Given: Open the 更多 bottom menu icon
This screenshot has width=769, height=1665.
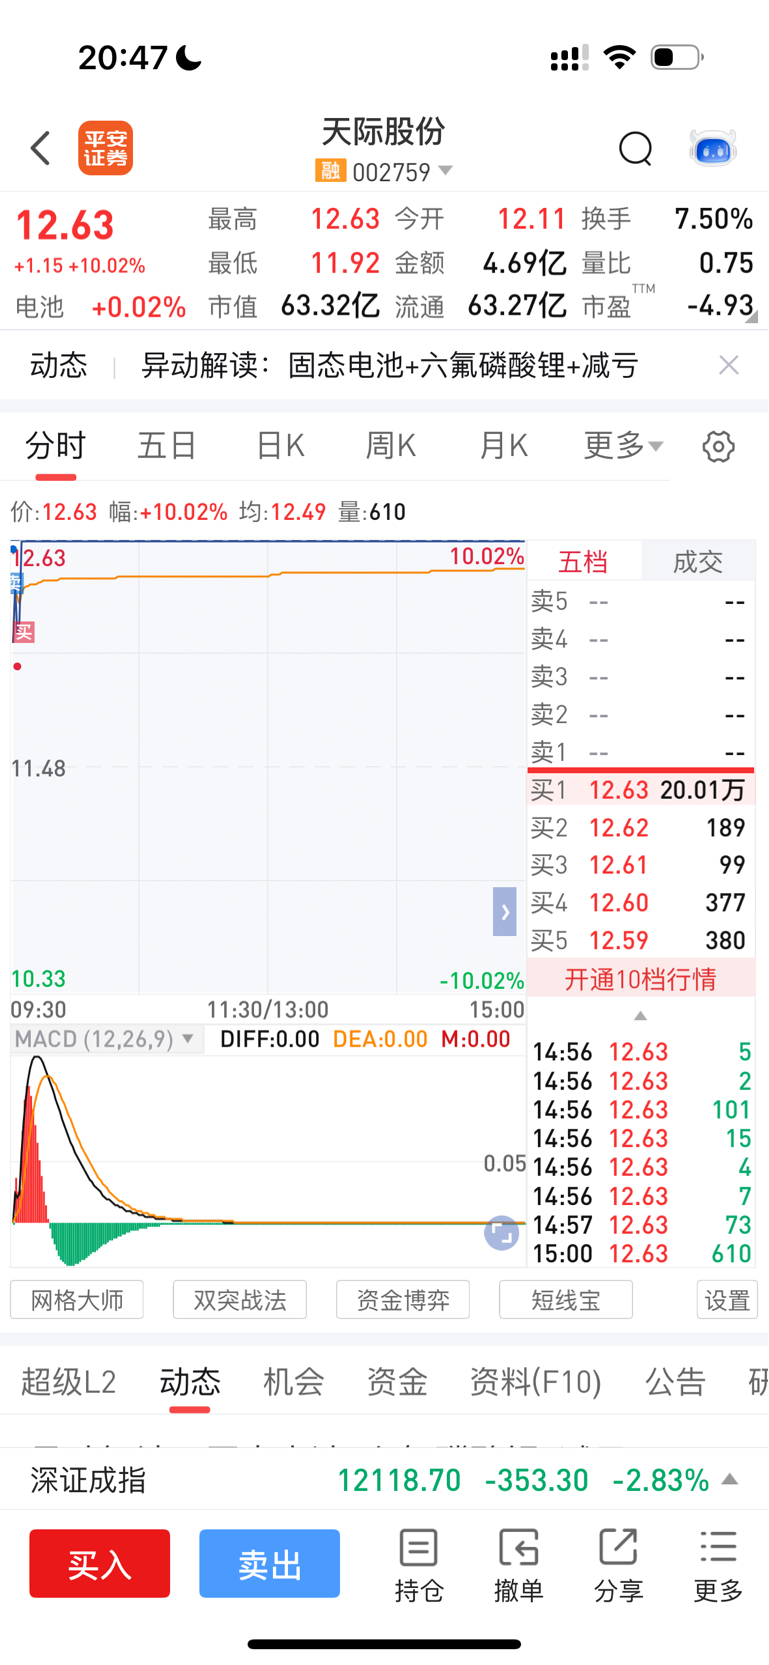Looking at the screenshot, I should click(718, 1566).
